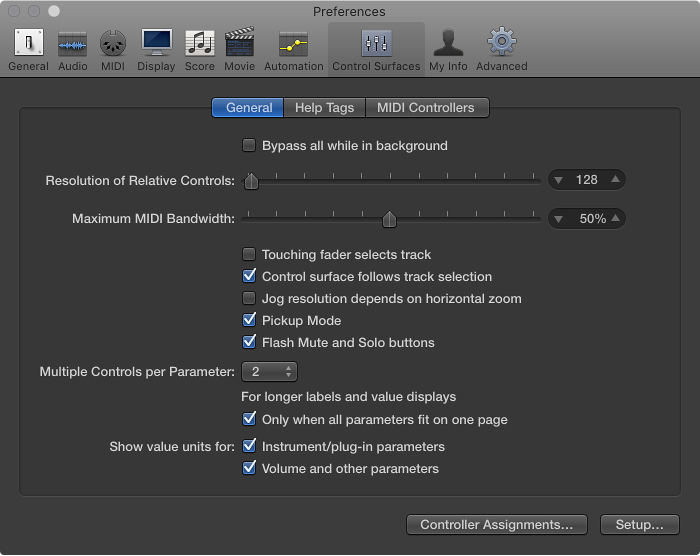
Task: Uncheck Only when all parameters fit on one page
Action: (249, 419)
